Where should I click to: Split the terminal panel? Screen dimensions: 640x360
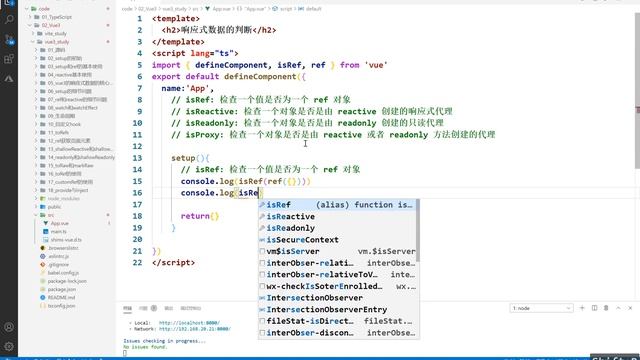tap(594, 308)
